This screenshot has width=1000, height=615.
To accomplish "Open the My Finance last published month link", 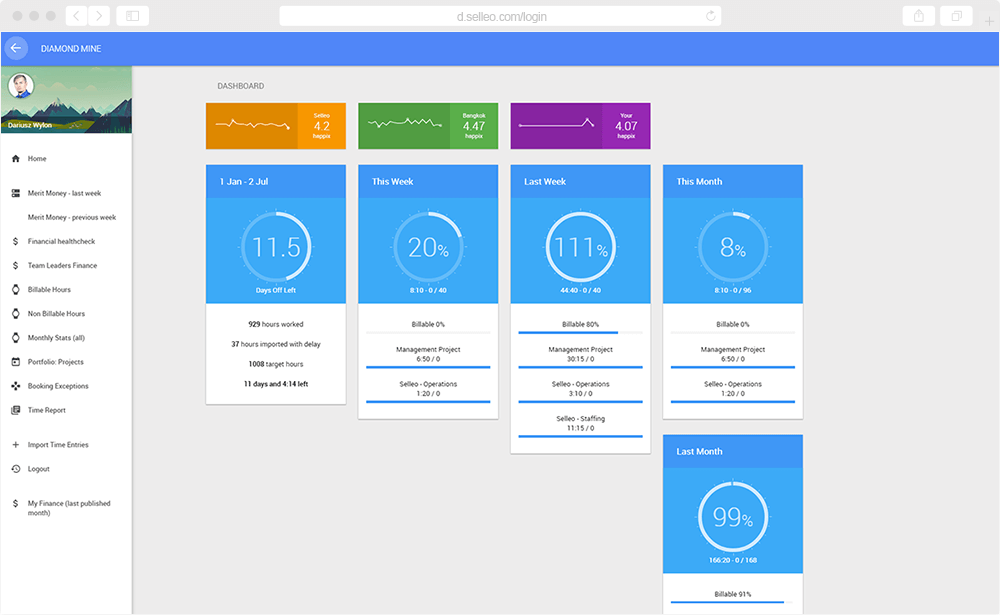I will click(x=69, y=508).
